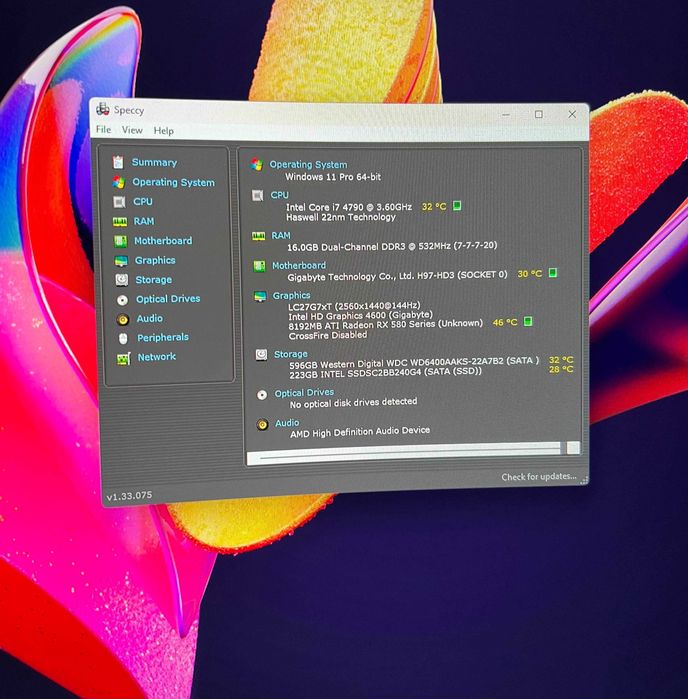Viewport: 688px width, 699px height.
Task: Click the text 'Haswell 22nm Technology'
Action: [341, 218]
